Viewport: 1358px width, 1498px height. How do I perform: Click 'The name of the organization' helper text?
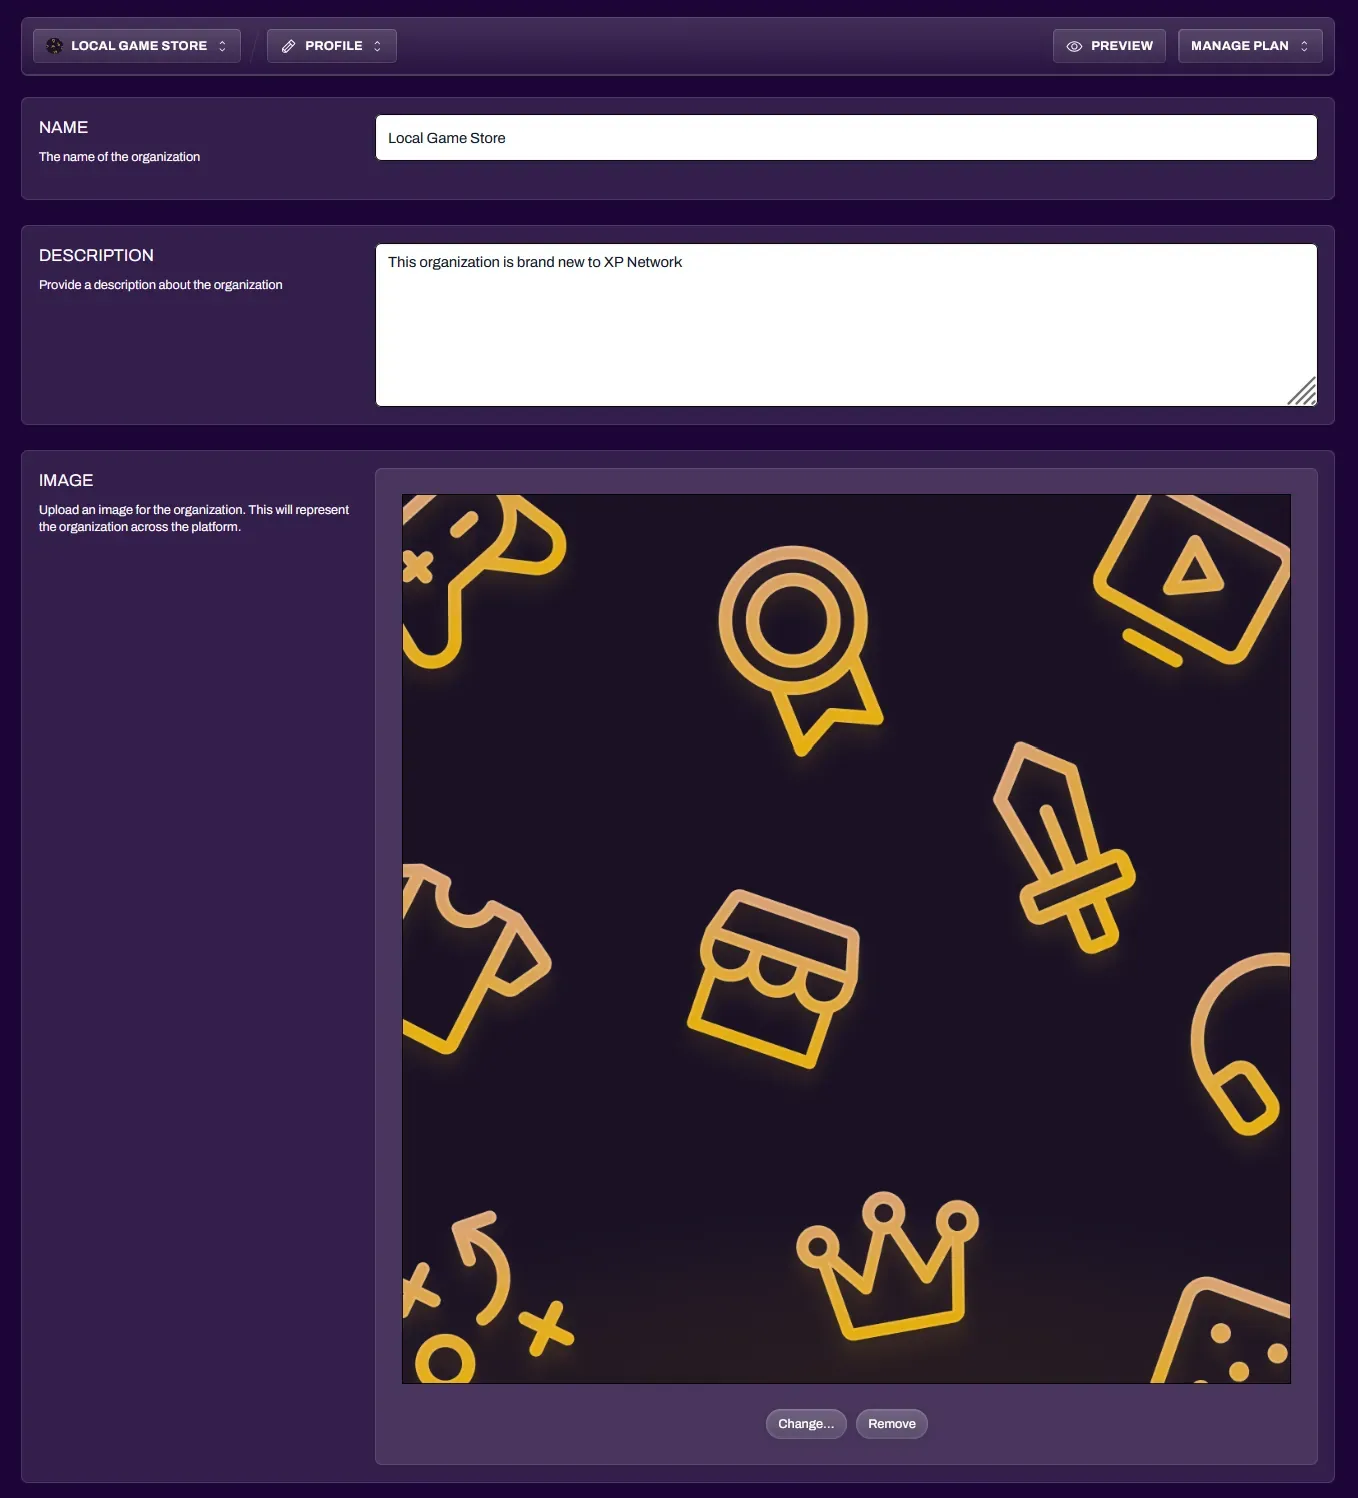point(119,157)
